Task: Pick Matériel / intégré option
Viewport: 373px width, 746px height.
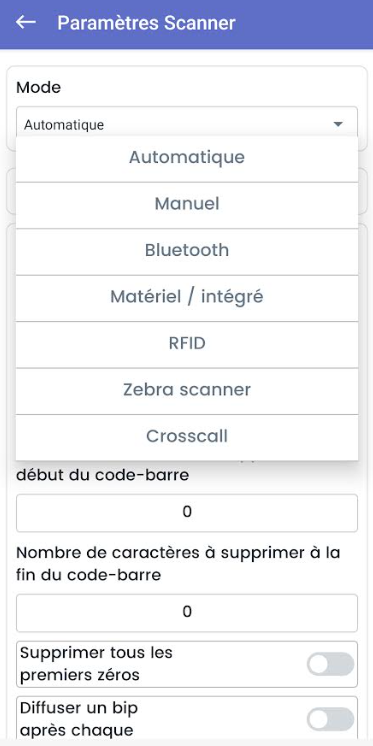Action: click(x=186, y=297)
